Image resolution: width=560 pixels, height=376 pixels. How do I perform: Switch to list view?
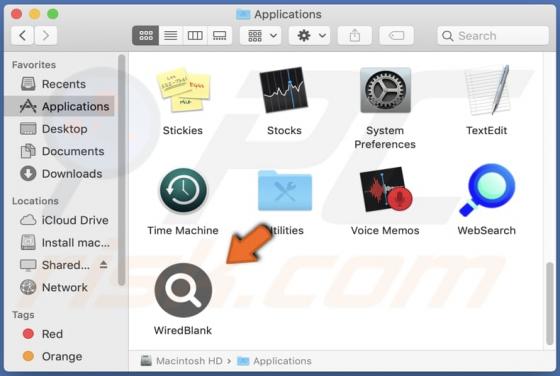pyautogui.click(x=171, y=35)
